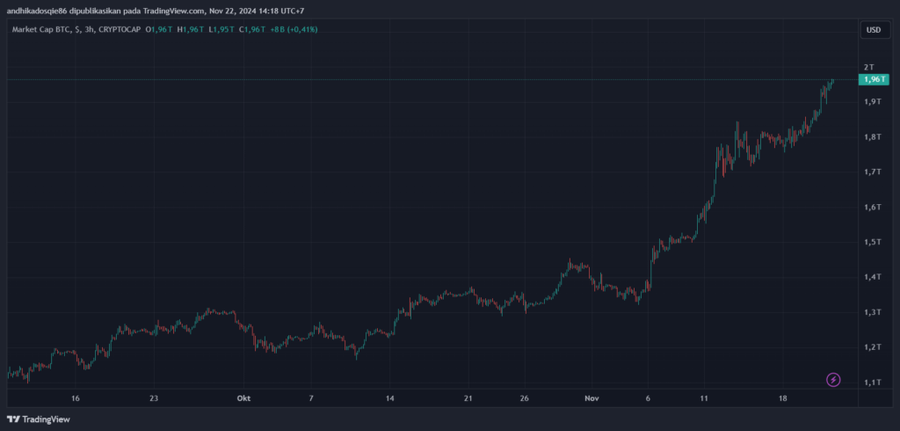Viewport: 900px width, 431px height.
Task: Click the Okt month label on time axis
Action: click(x=243, y=398)
